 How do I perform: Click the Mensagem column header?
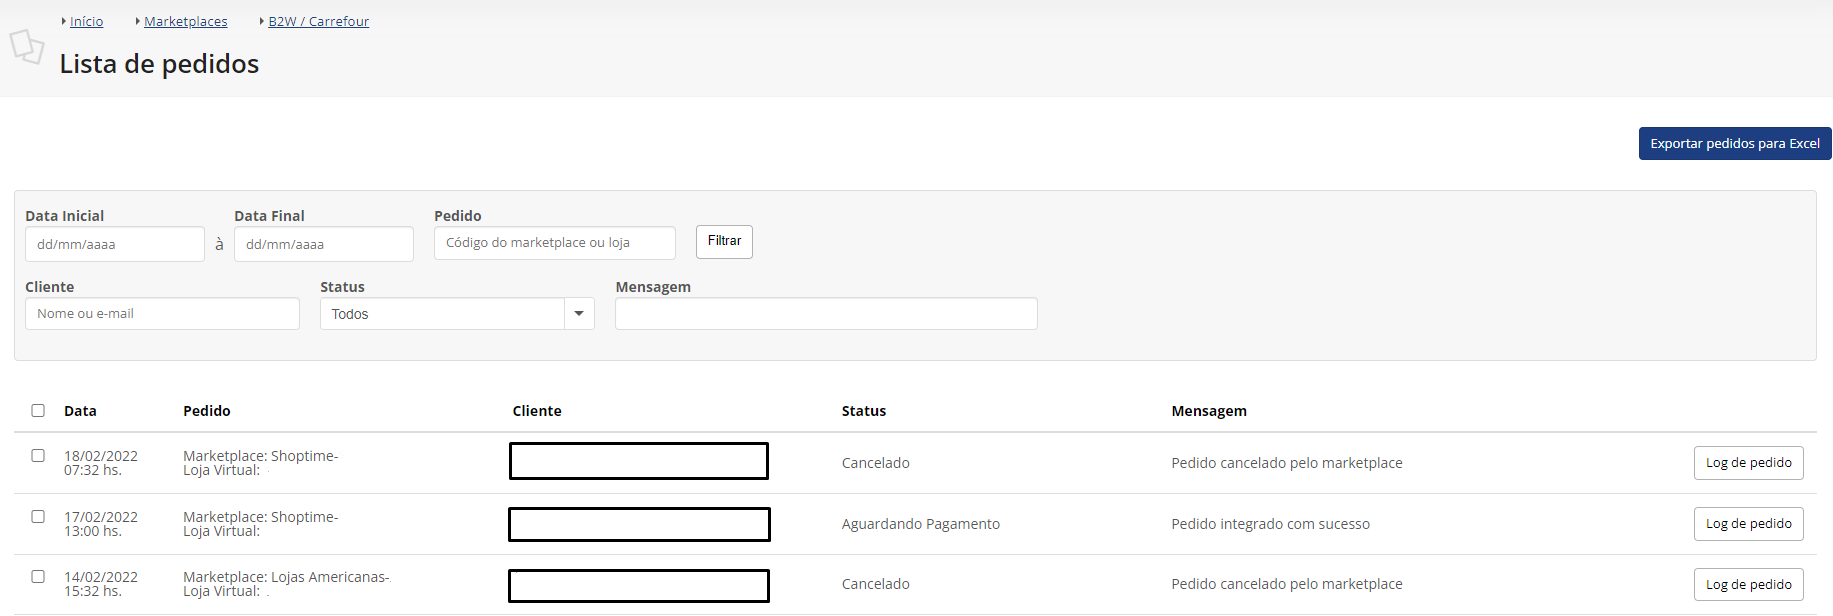1209,411
